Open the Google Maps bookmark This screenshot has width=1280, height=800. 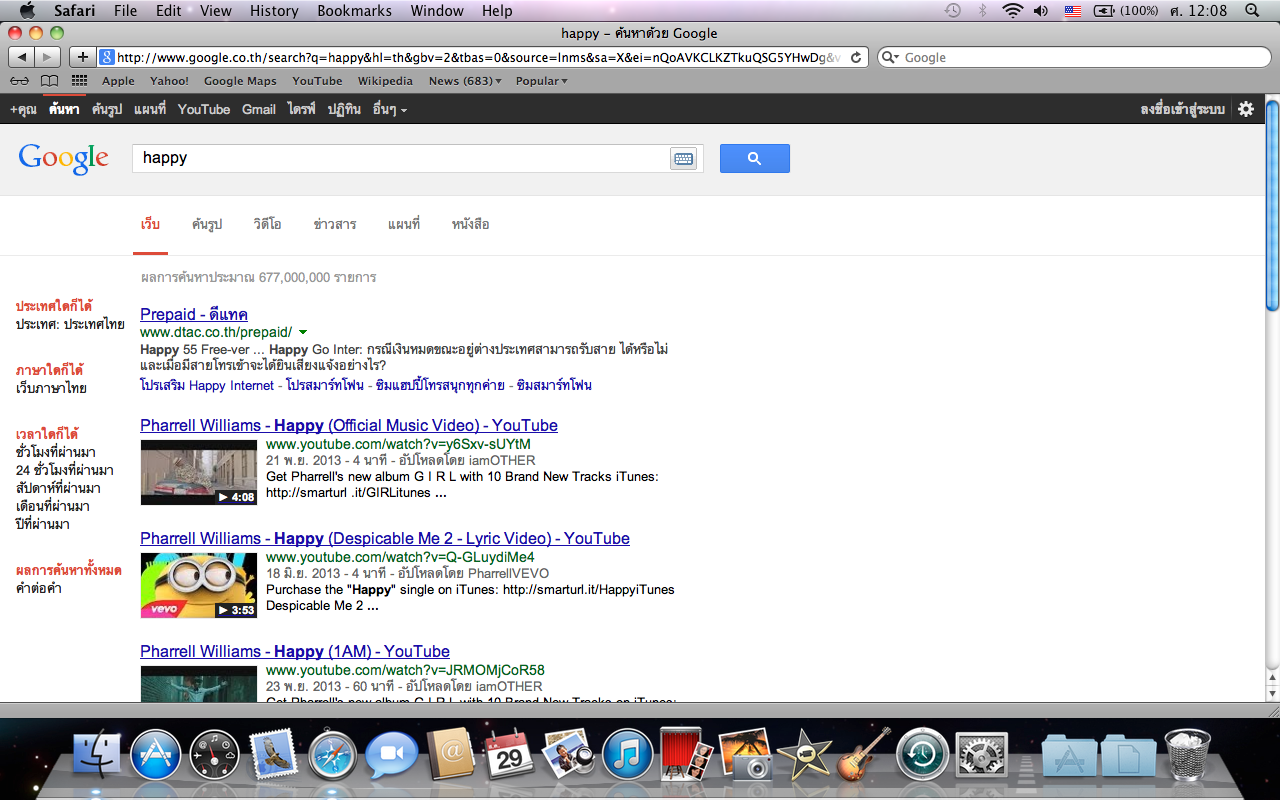240,81
